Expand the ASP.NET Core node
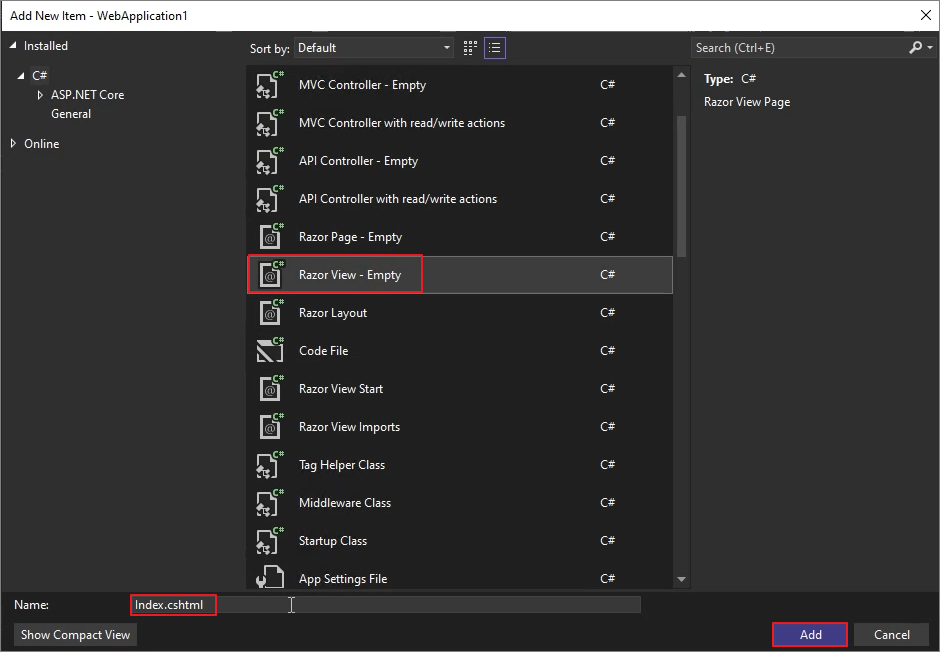 tap(40, 95)
